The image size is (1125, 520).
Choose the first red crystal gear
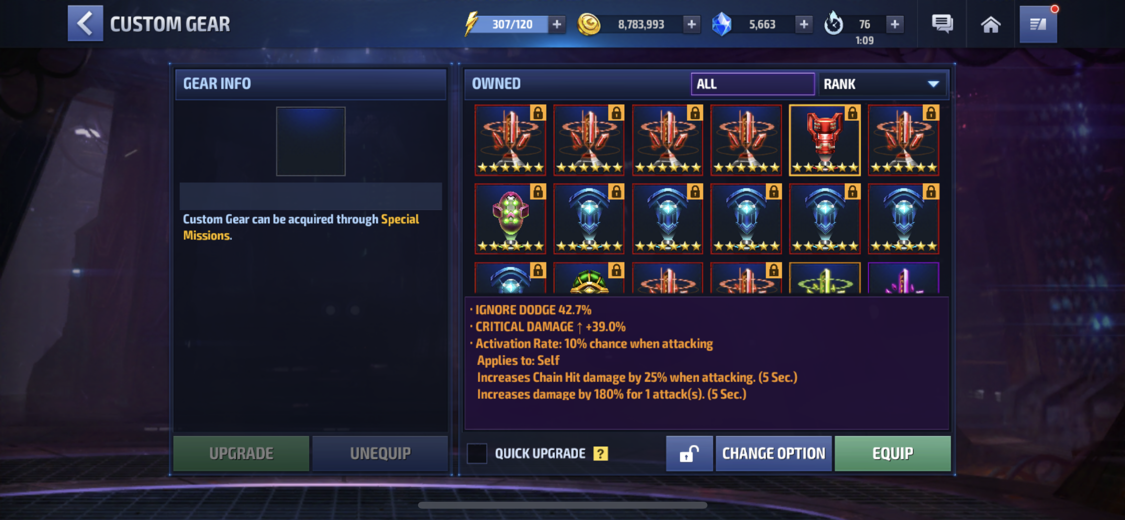tap(510, 140)
